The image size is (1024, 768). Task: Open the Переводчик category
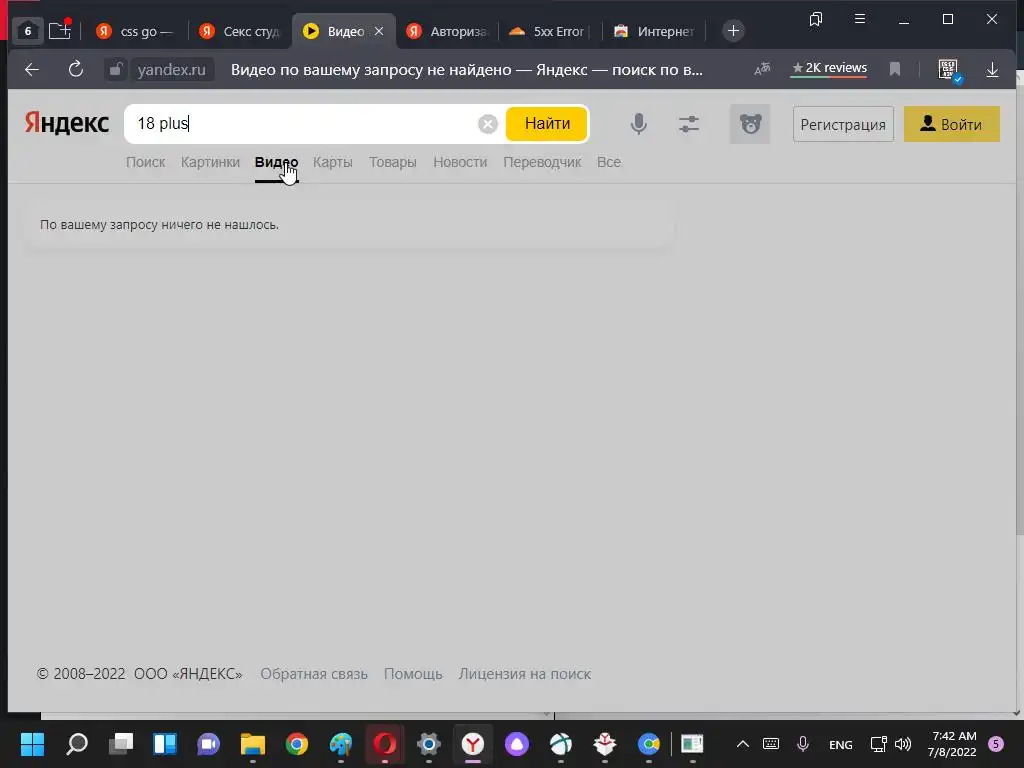point(542,162)
